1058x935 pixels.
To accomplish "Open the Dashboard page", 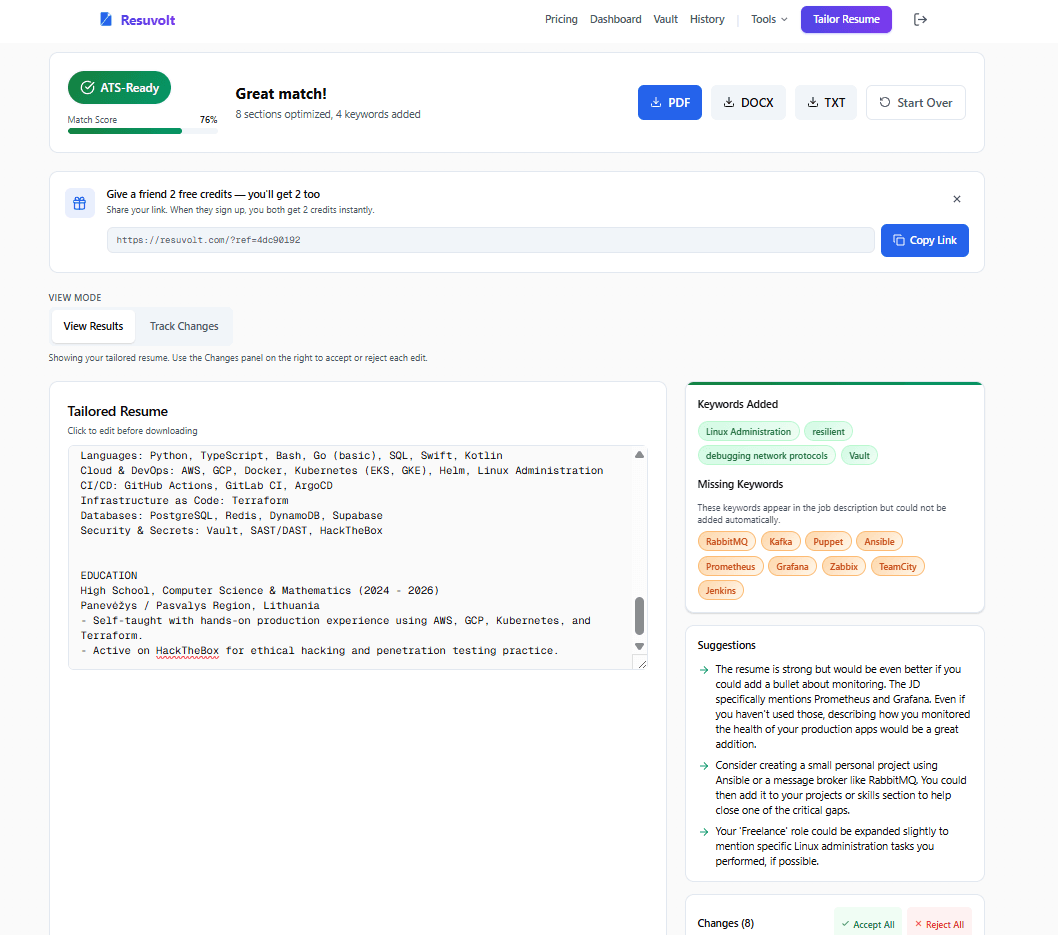I will [x=615, y=19].
